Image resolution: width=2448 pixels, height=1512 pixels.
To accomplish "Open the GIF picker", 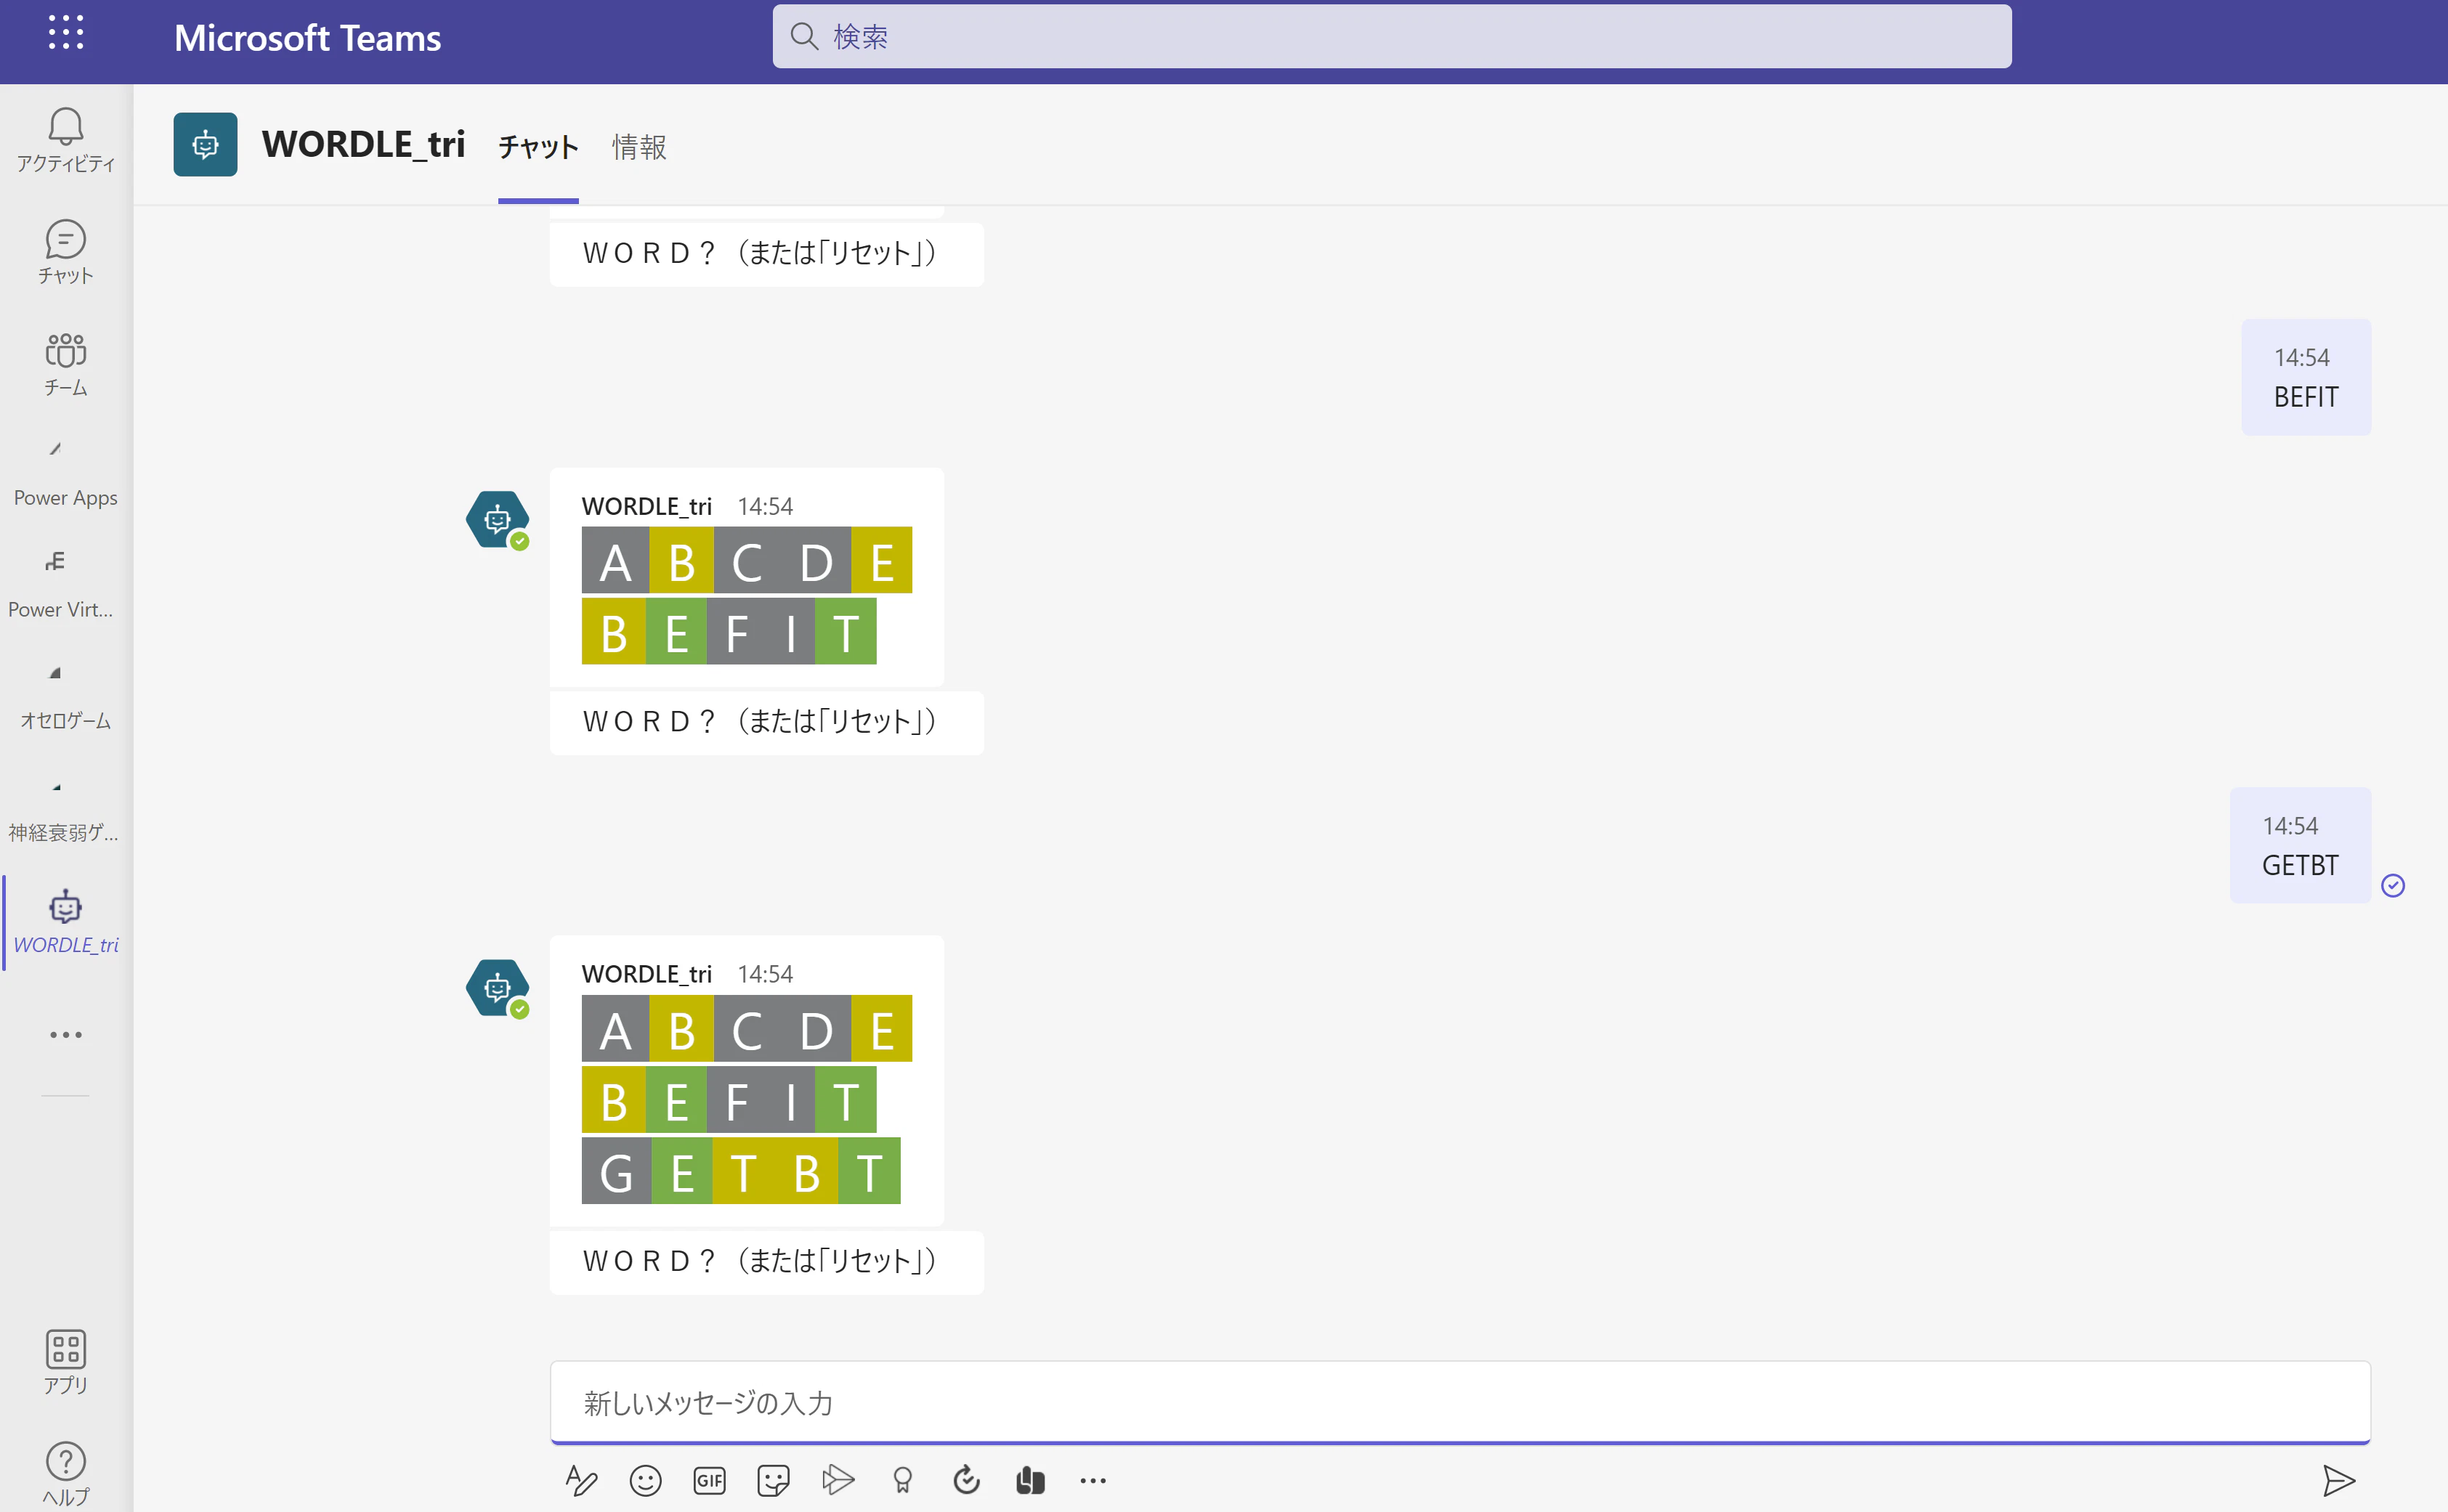I will pyautogui.click(x=709, y=1480).
